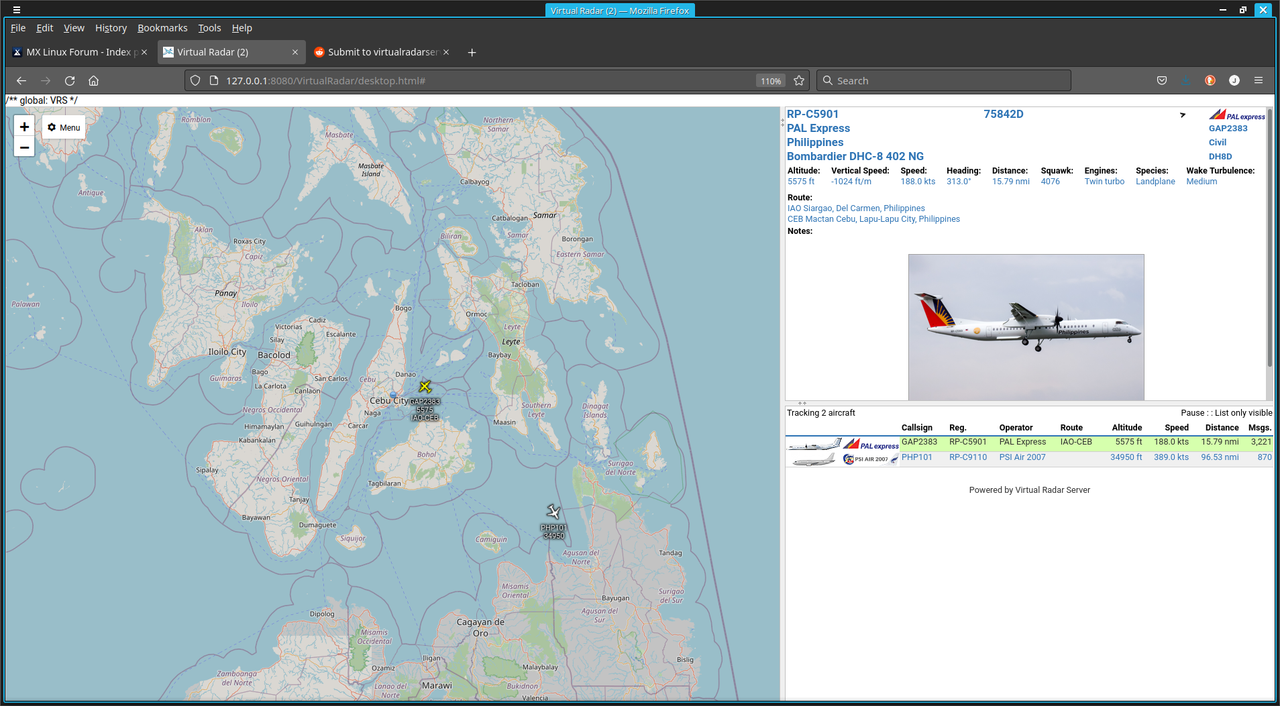Click RP-C9110 registration in list
Screen dimensions: 1280x706
click(968, 457)
